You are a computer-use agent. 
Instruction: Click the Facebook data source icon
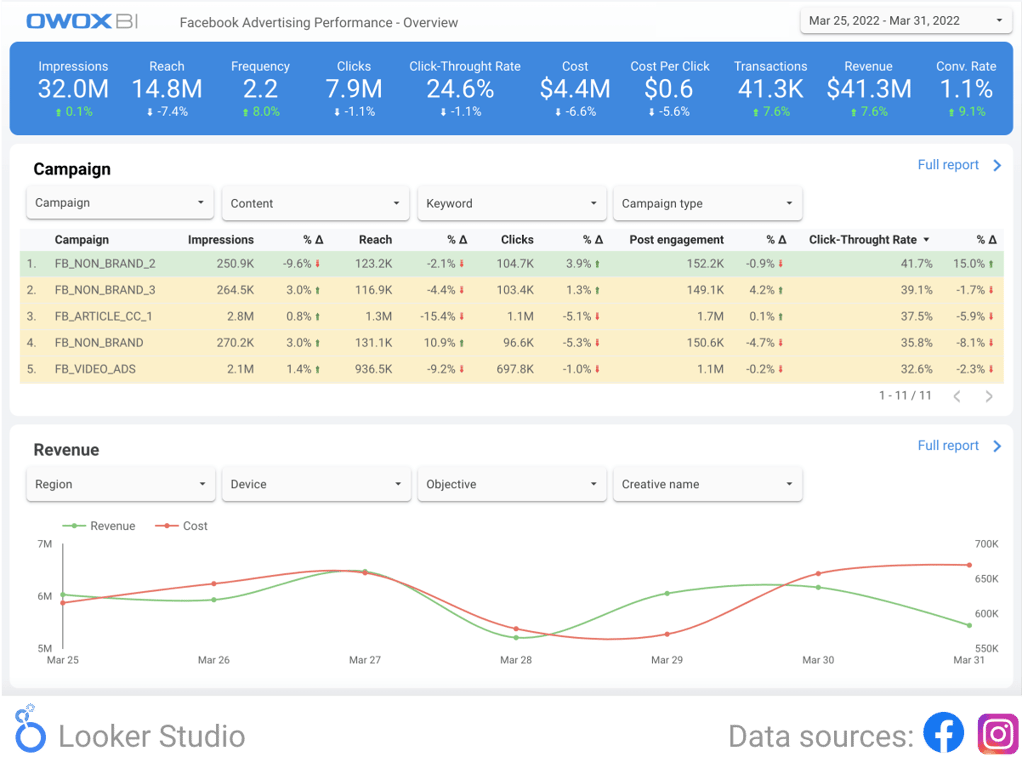coord(943,733)
